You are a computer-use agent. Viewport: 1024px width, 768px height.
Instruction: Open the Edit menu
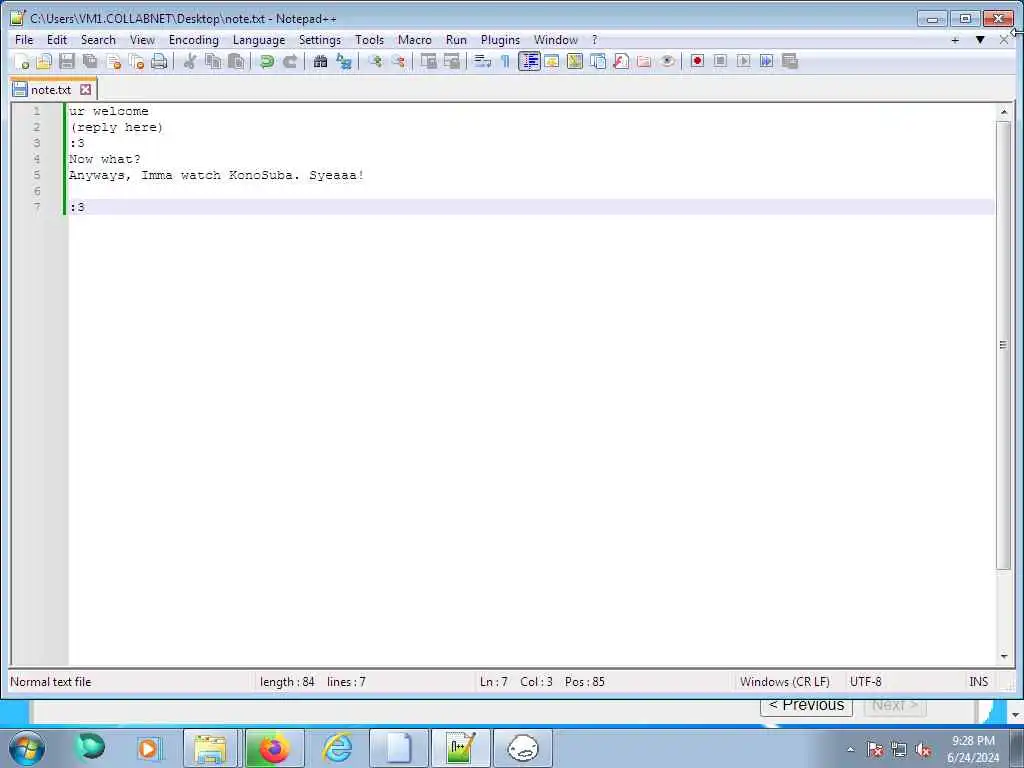[57, 40]
